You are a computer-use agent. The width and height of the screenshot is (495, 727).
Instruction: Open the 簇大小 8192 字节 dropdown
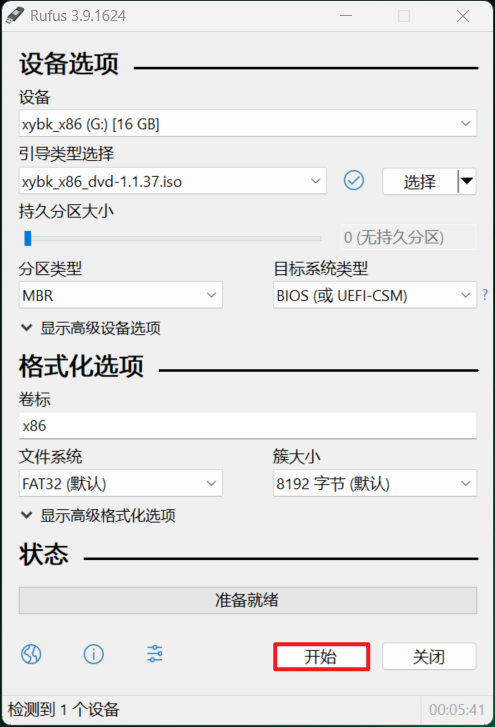click(x=374, y=483)
